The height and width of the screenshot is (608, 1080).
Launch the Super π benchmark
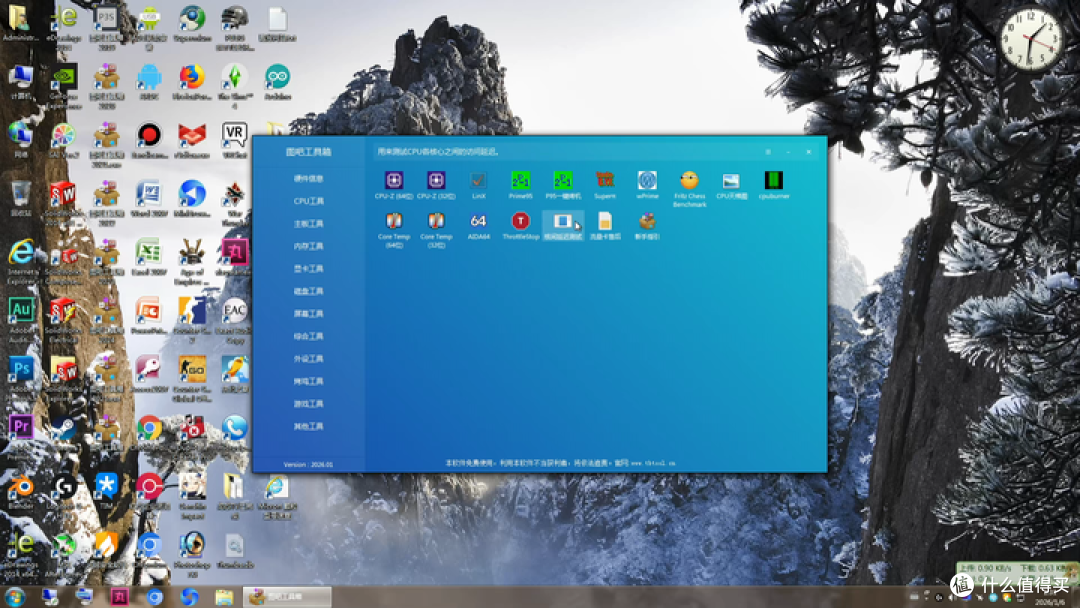pos(605,185)
